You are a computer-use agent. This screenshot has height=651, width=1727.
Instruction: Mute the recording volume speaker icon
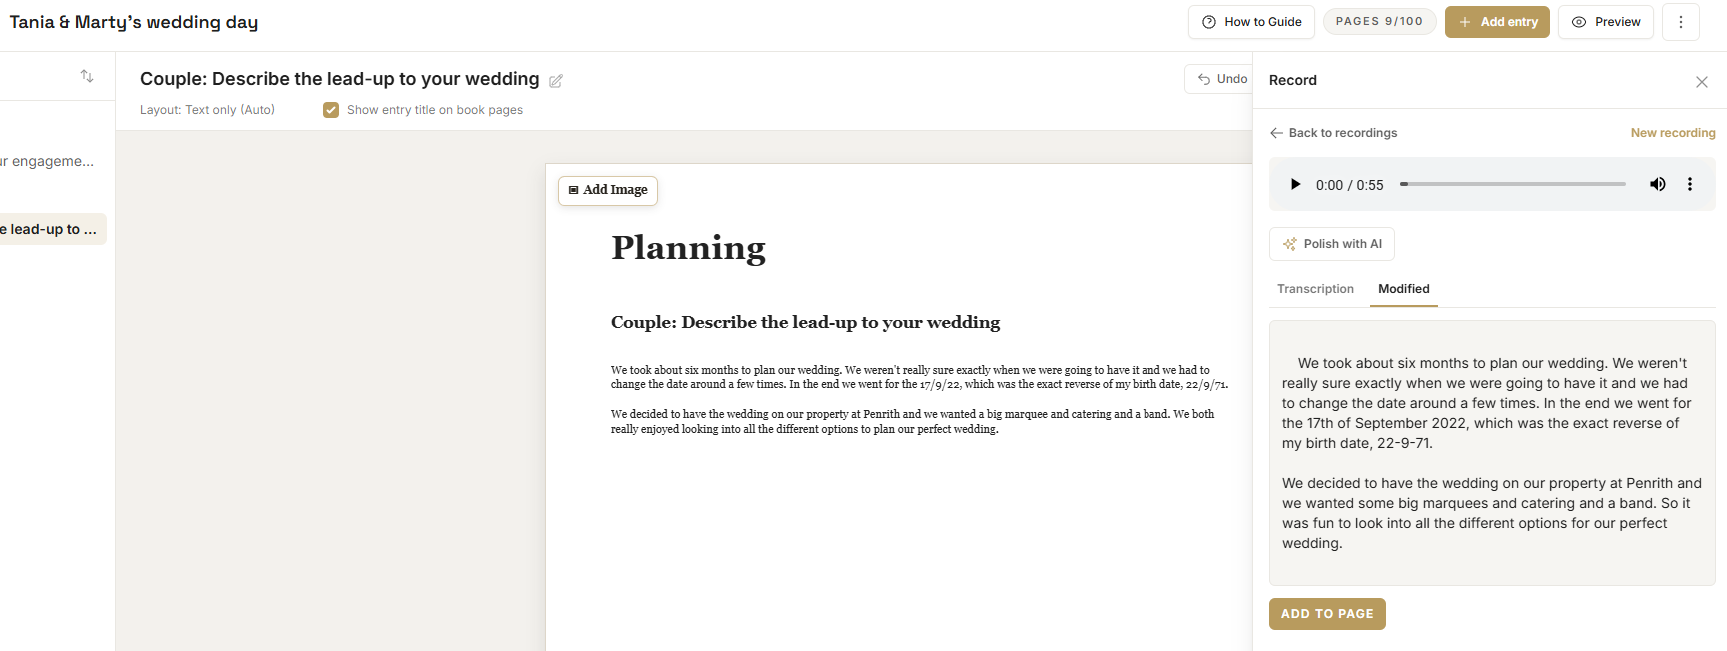(1657, 184)
